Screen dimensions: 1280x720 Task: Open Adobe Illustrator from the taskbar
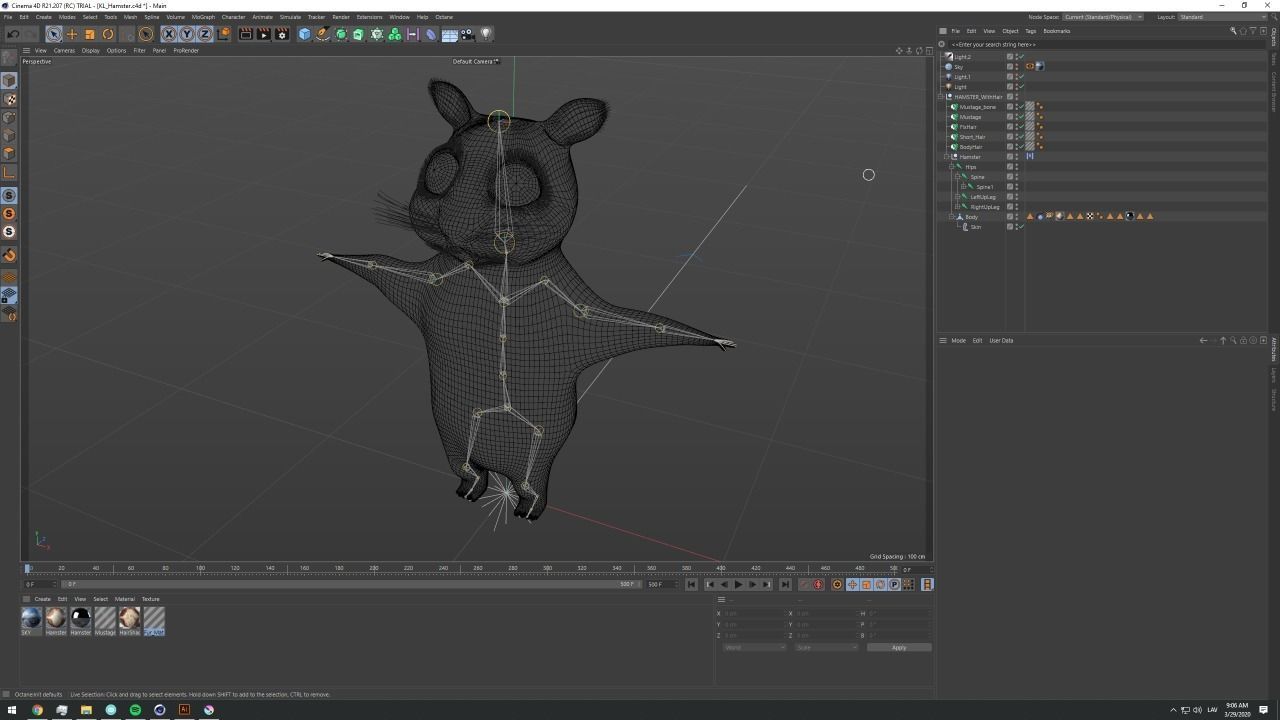point(184,710)
